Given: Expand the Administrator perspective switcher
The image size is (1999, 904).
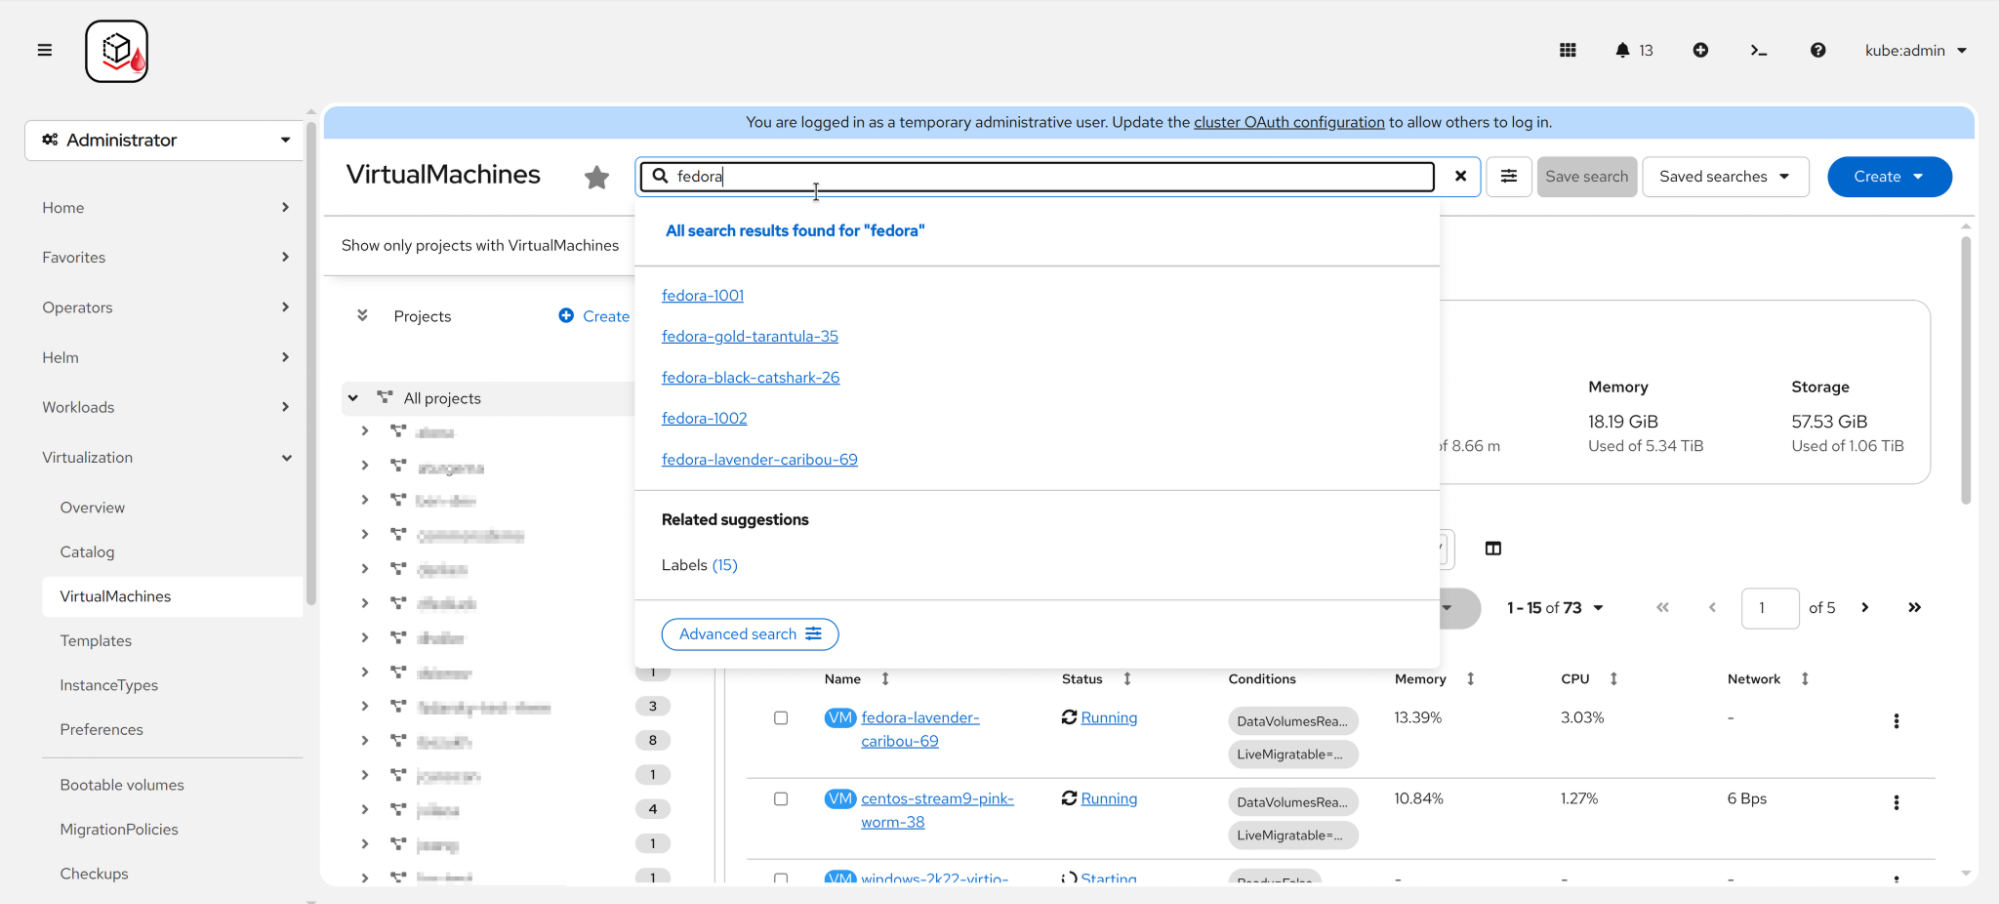Looking at the screenshot, I should (165, 140).
